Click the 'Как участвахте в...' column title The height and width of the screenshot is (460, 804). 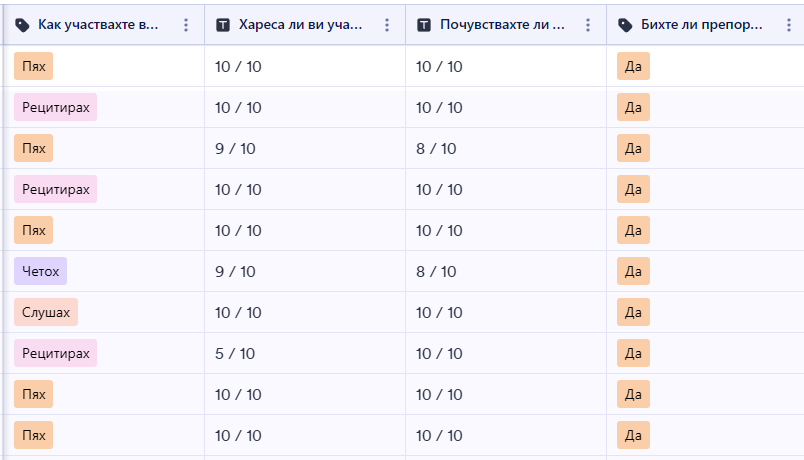pos(98,25)
